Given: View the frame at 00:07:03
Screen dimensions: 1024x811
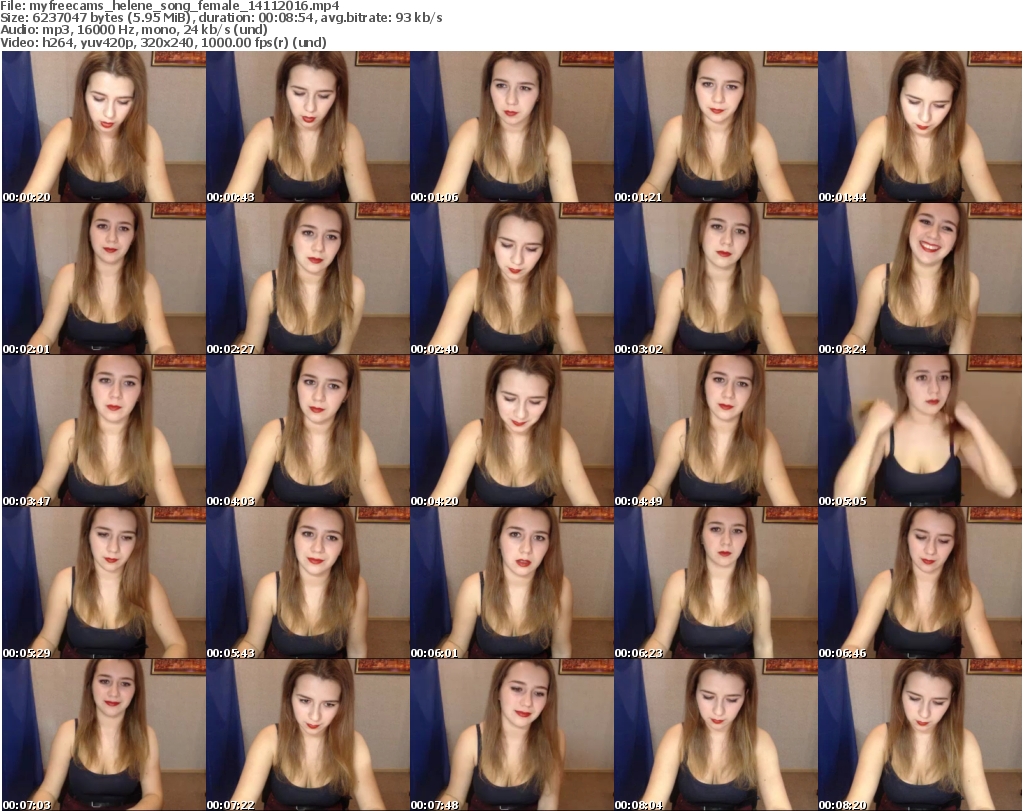Looking at the screenshot, I should click(104, 735).
